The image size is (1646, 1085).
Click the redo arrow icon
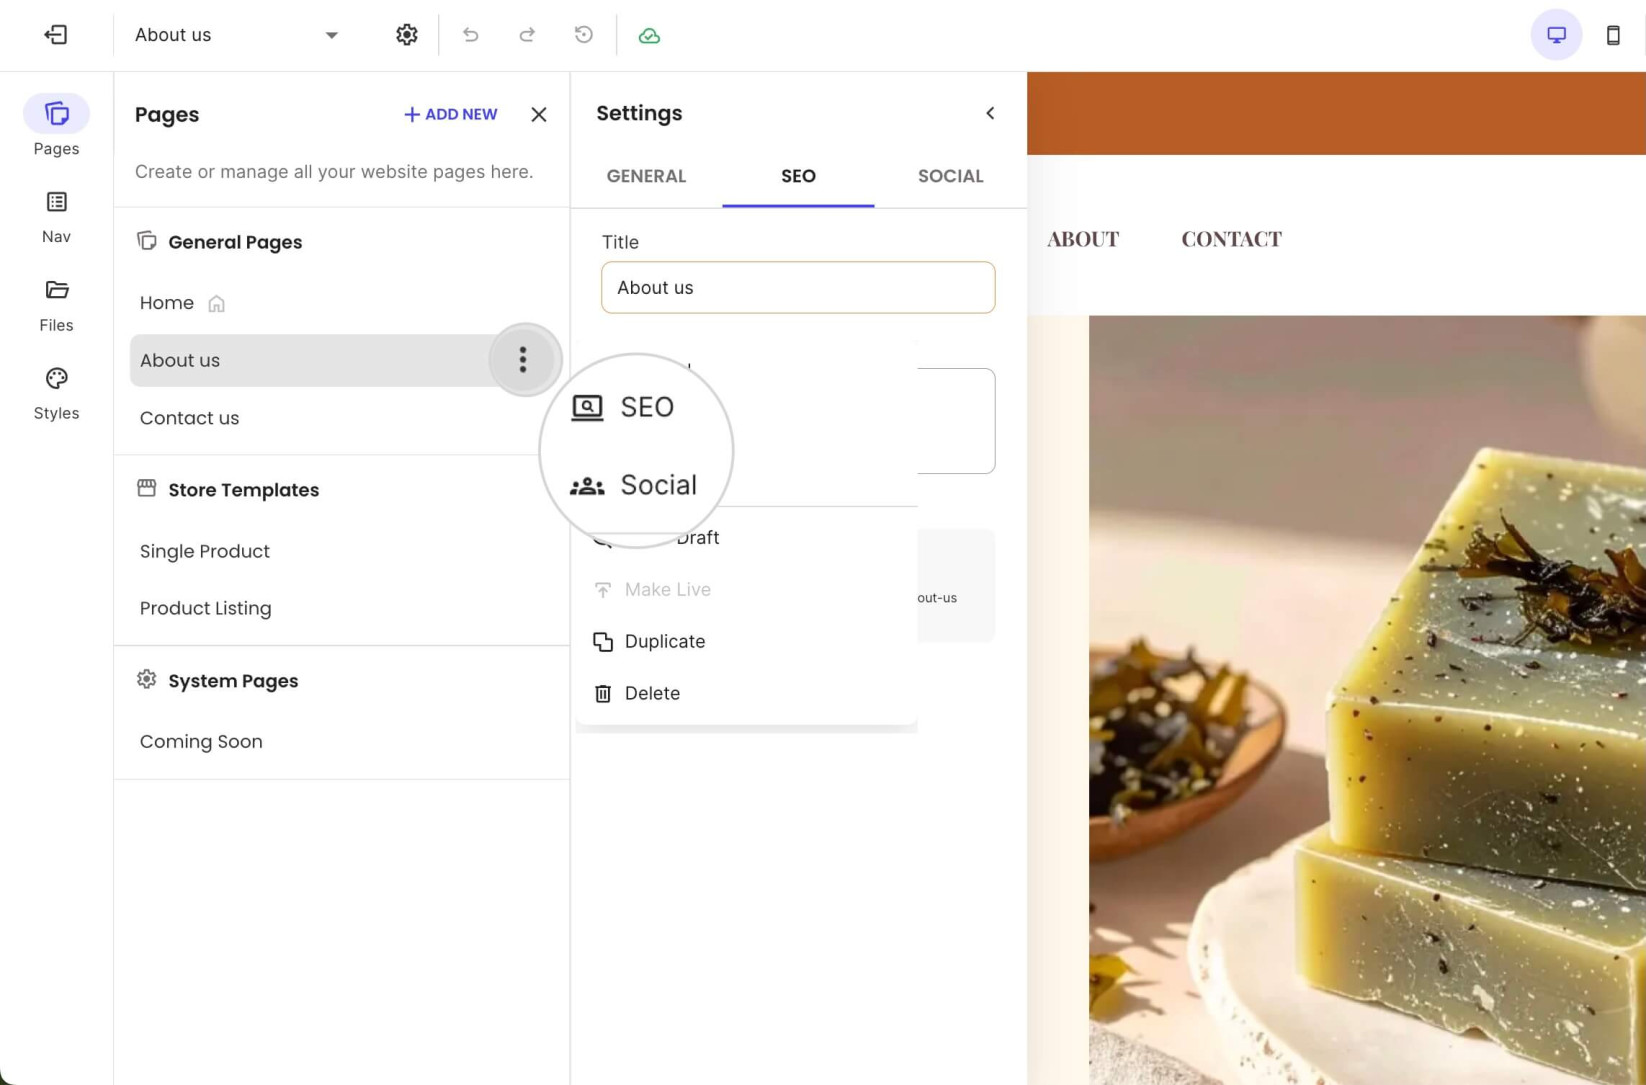coord(527,35)
